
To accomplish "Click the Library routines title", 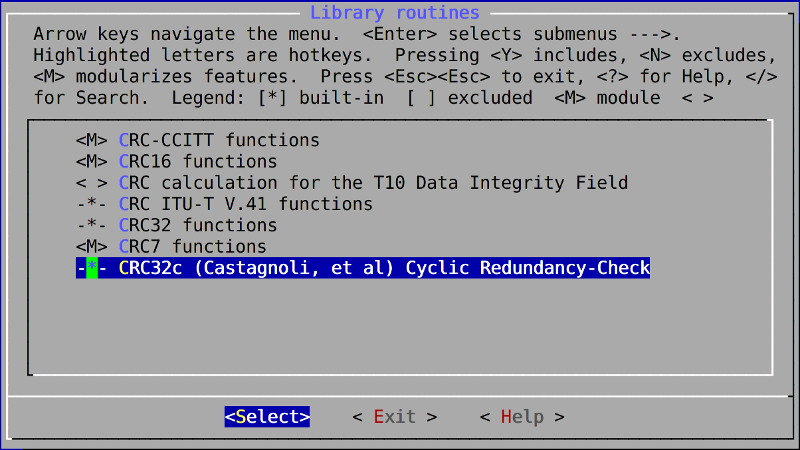I will [395, 12].
